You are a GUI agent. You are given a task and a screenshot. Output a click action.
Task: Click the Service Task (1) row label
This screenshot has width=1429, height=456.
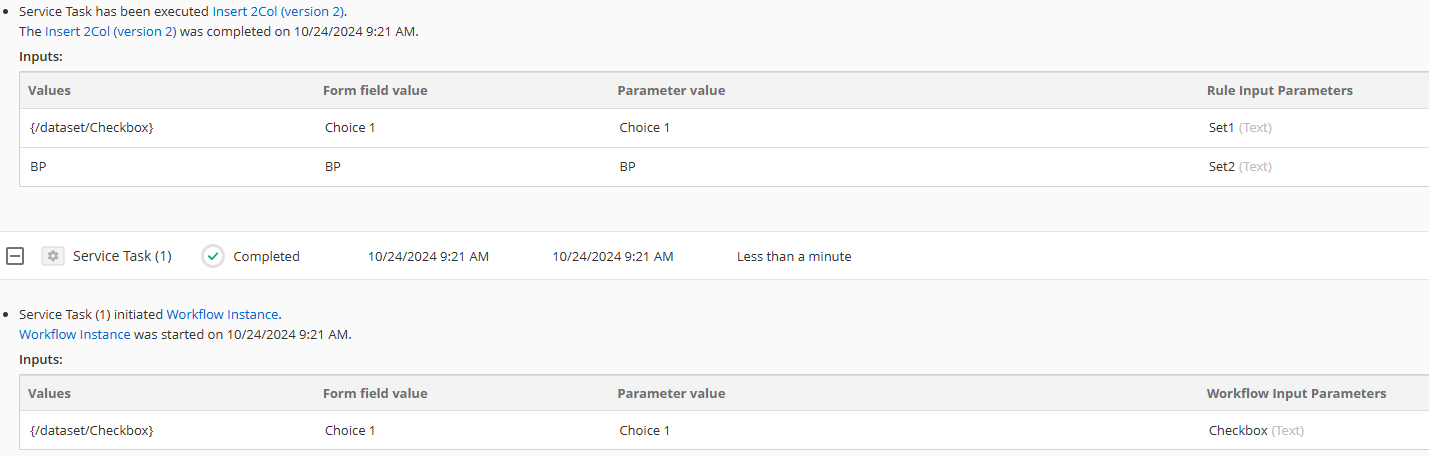(122, 256)
